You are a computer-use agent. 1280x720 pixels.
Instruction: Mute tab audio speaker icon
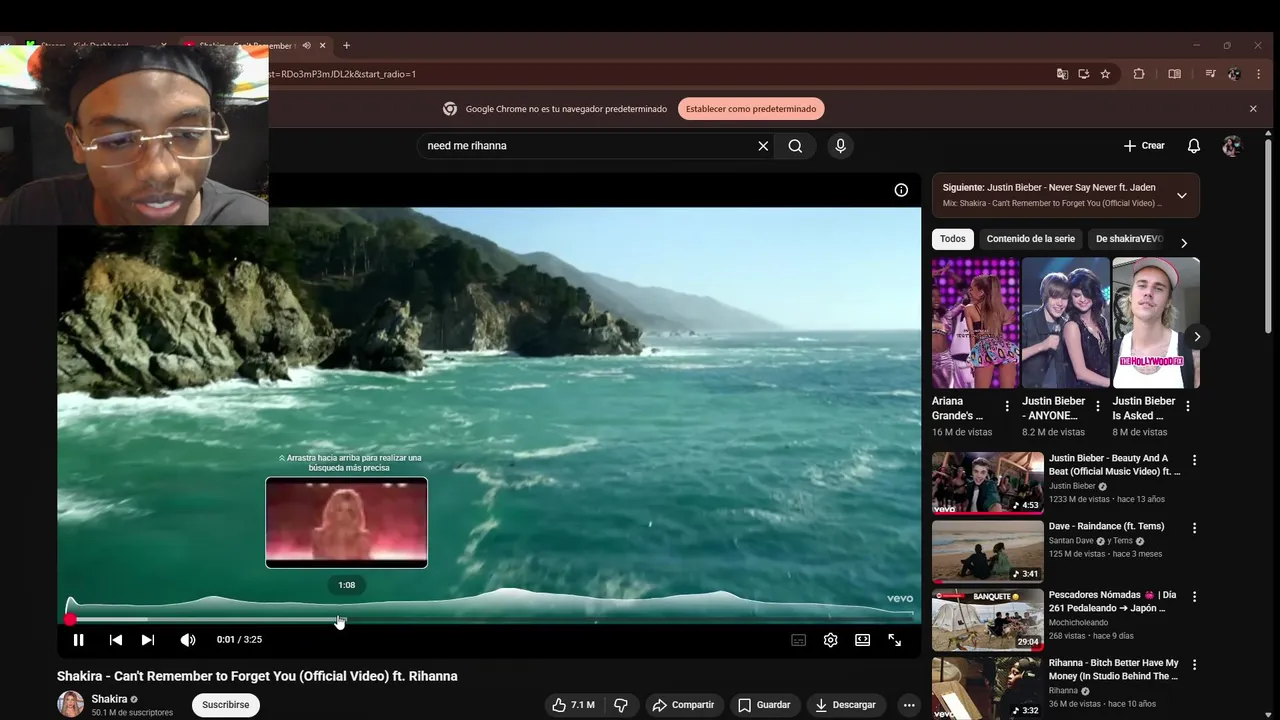pyautogui.click(x=306, y=45)
